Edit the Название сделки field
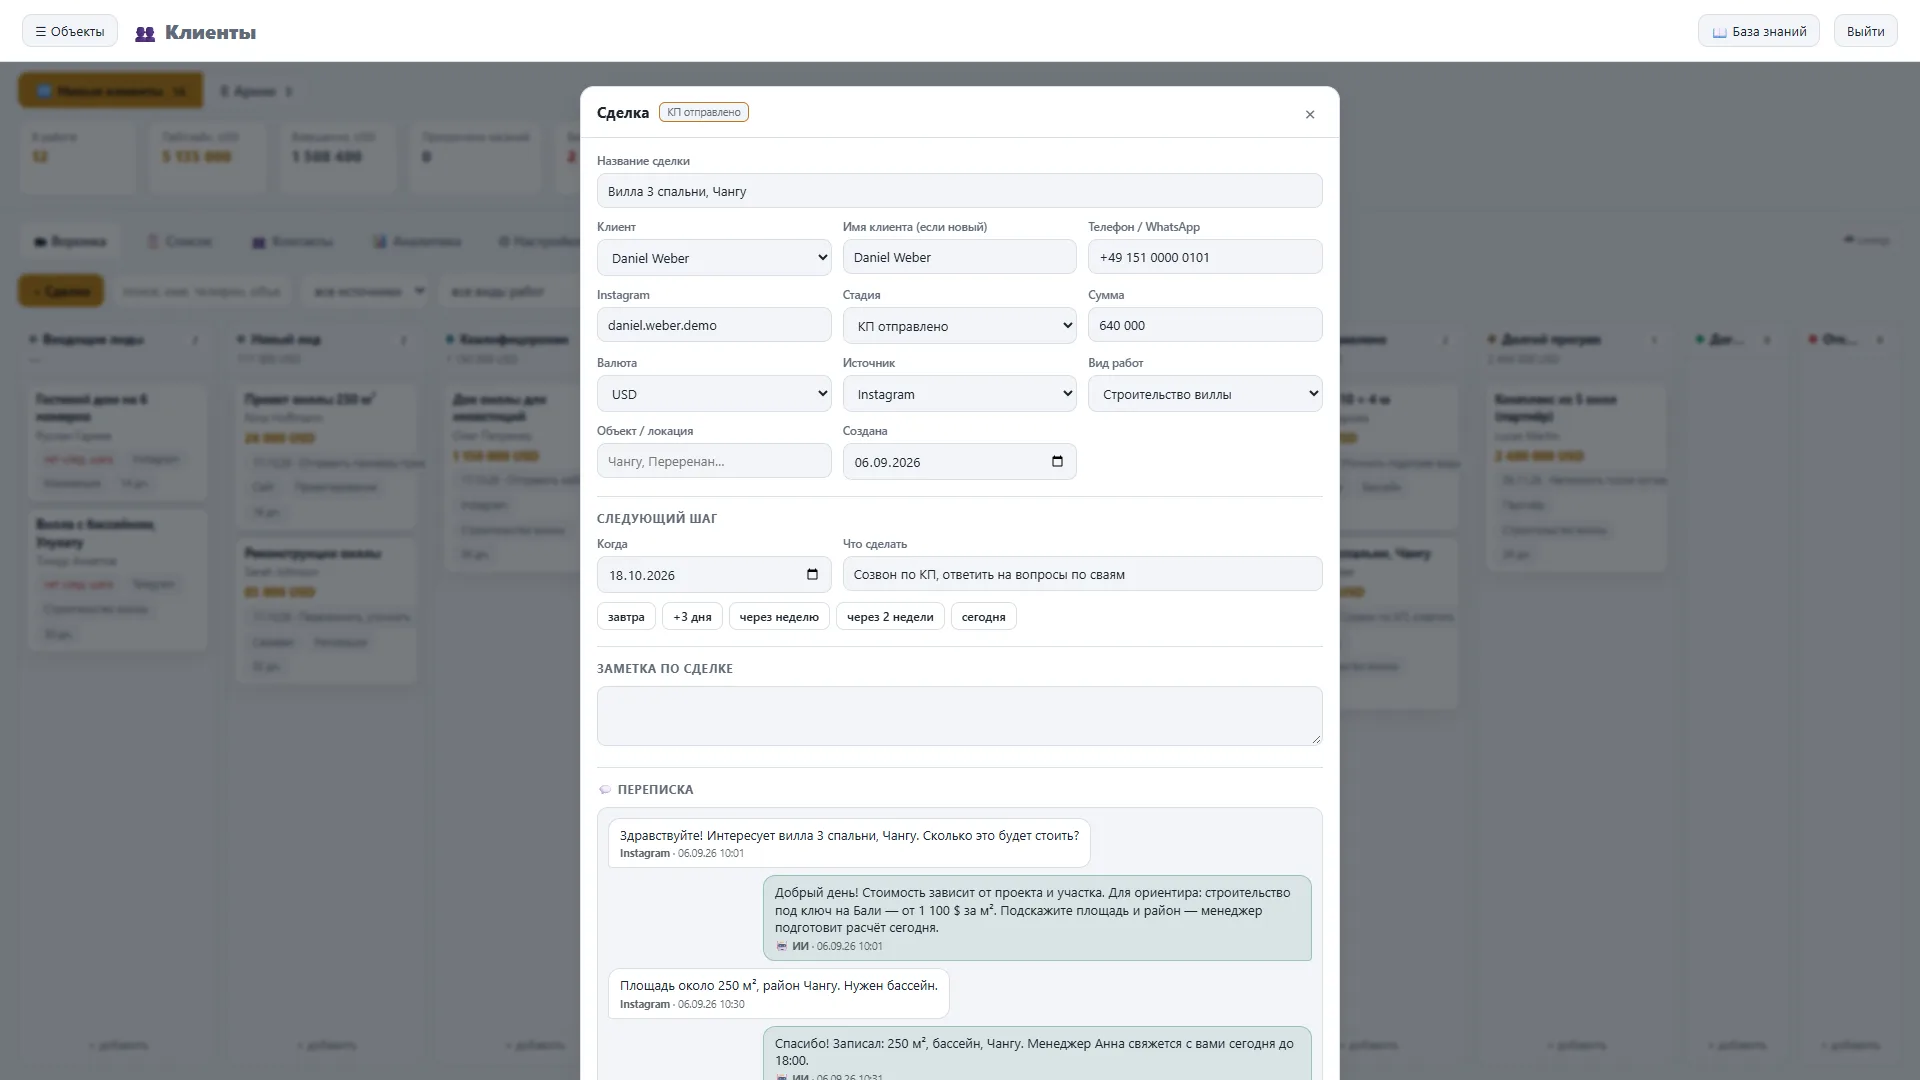 tap(959, 191)
